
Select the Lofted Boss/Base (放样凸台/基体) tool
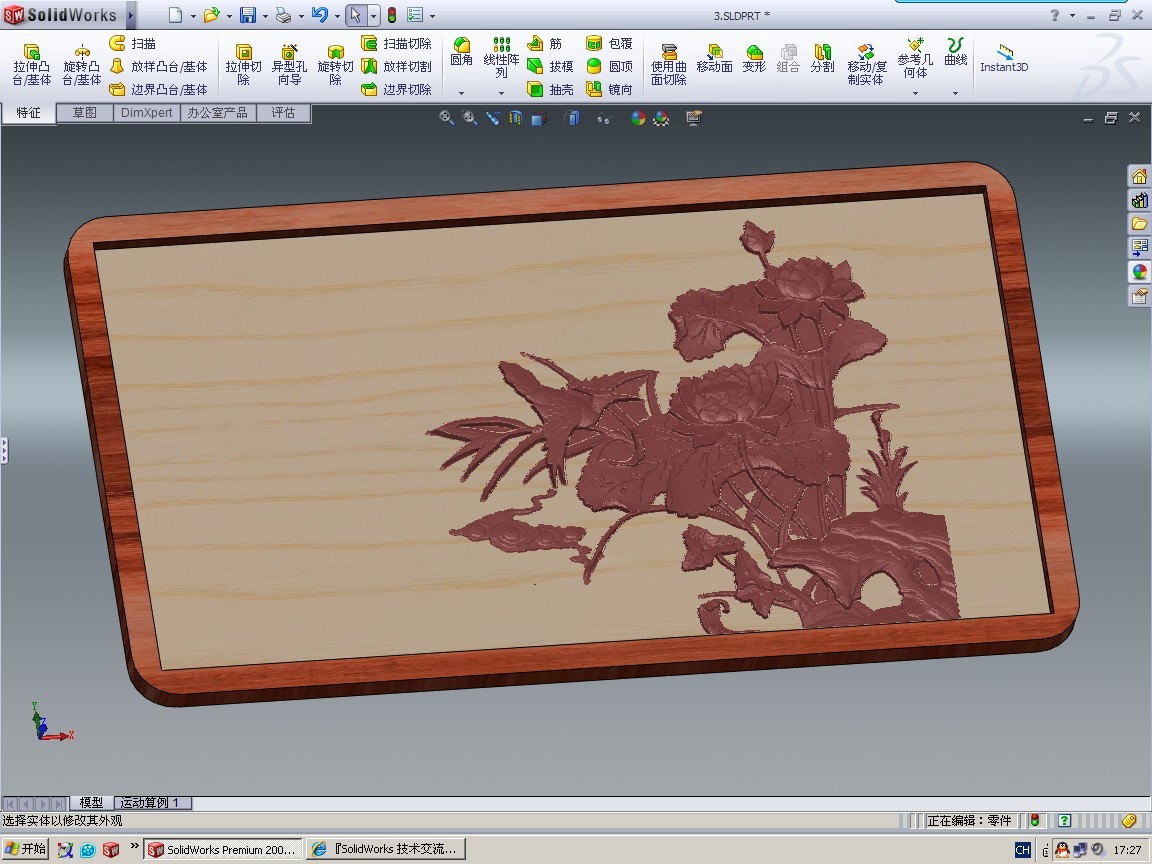(x=159, y=66)
